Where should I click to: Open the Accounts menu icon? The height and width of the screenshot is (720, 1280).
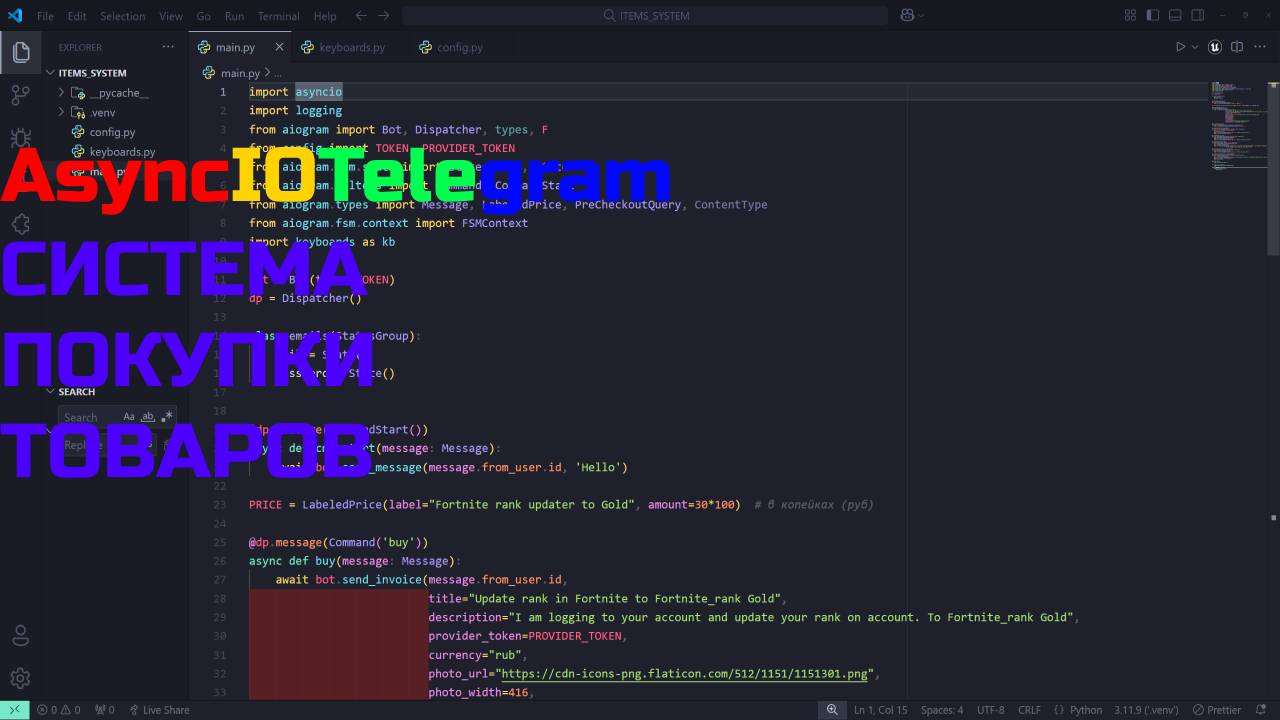[20, 636]
